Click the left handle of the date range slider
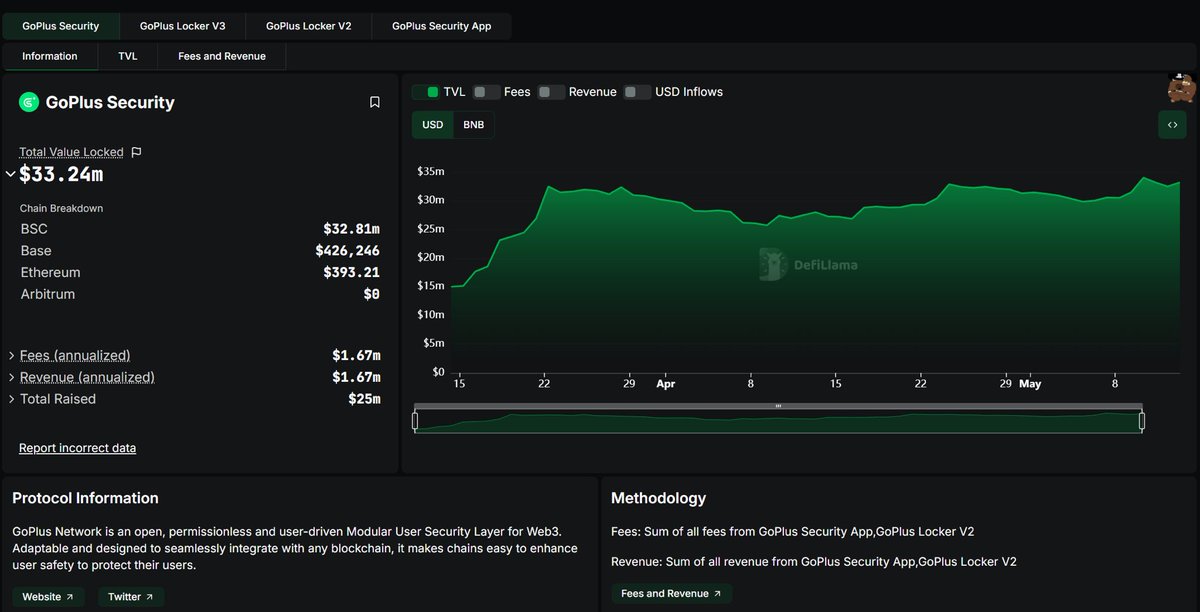This screenshot has height=612, width=1200. (415, 421)
